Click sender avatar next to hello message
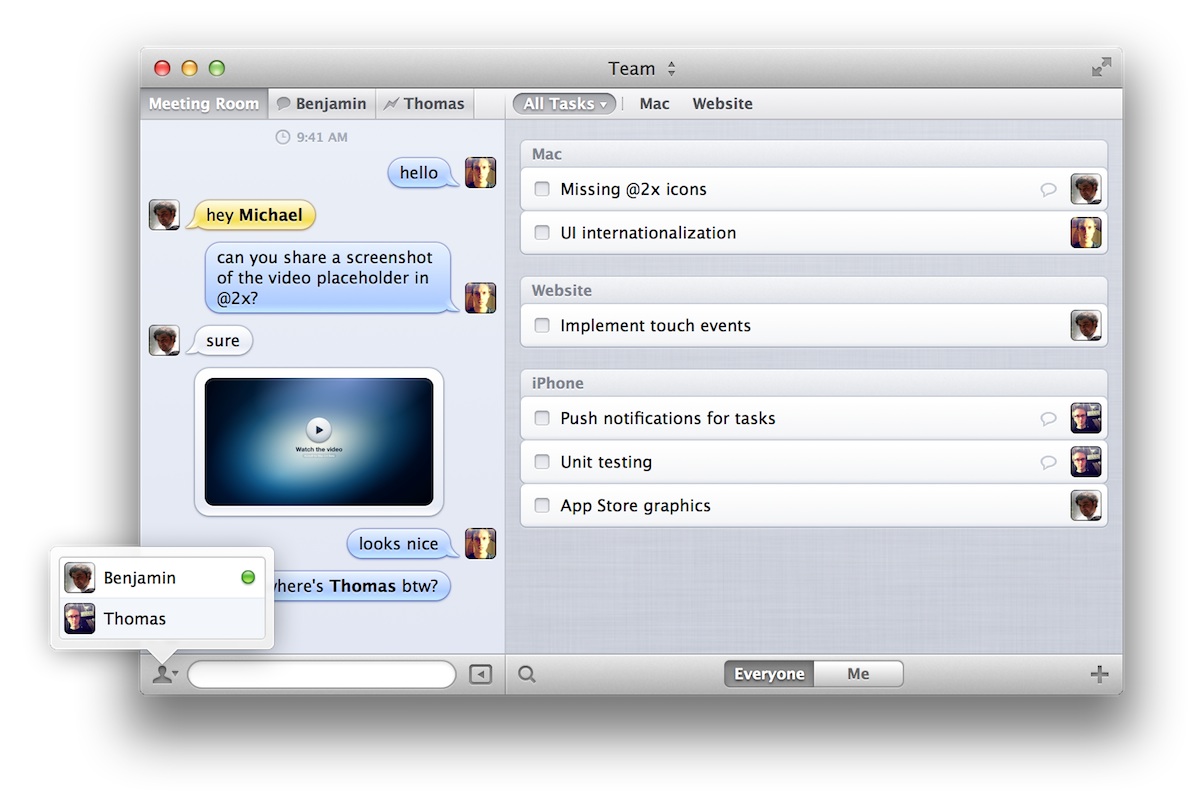Screen dimensions: 1200x802 coord(480,173)
